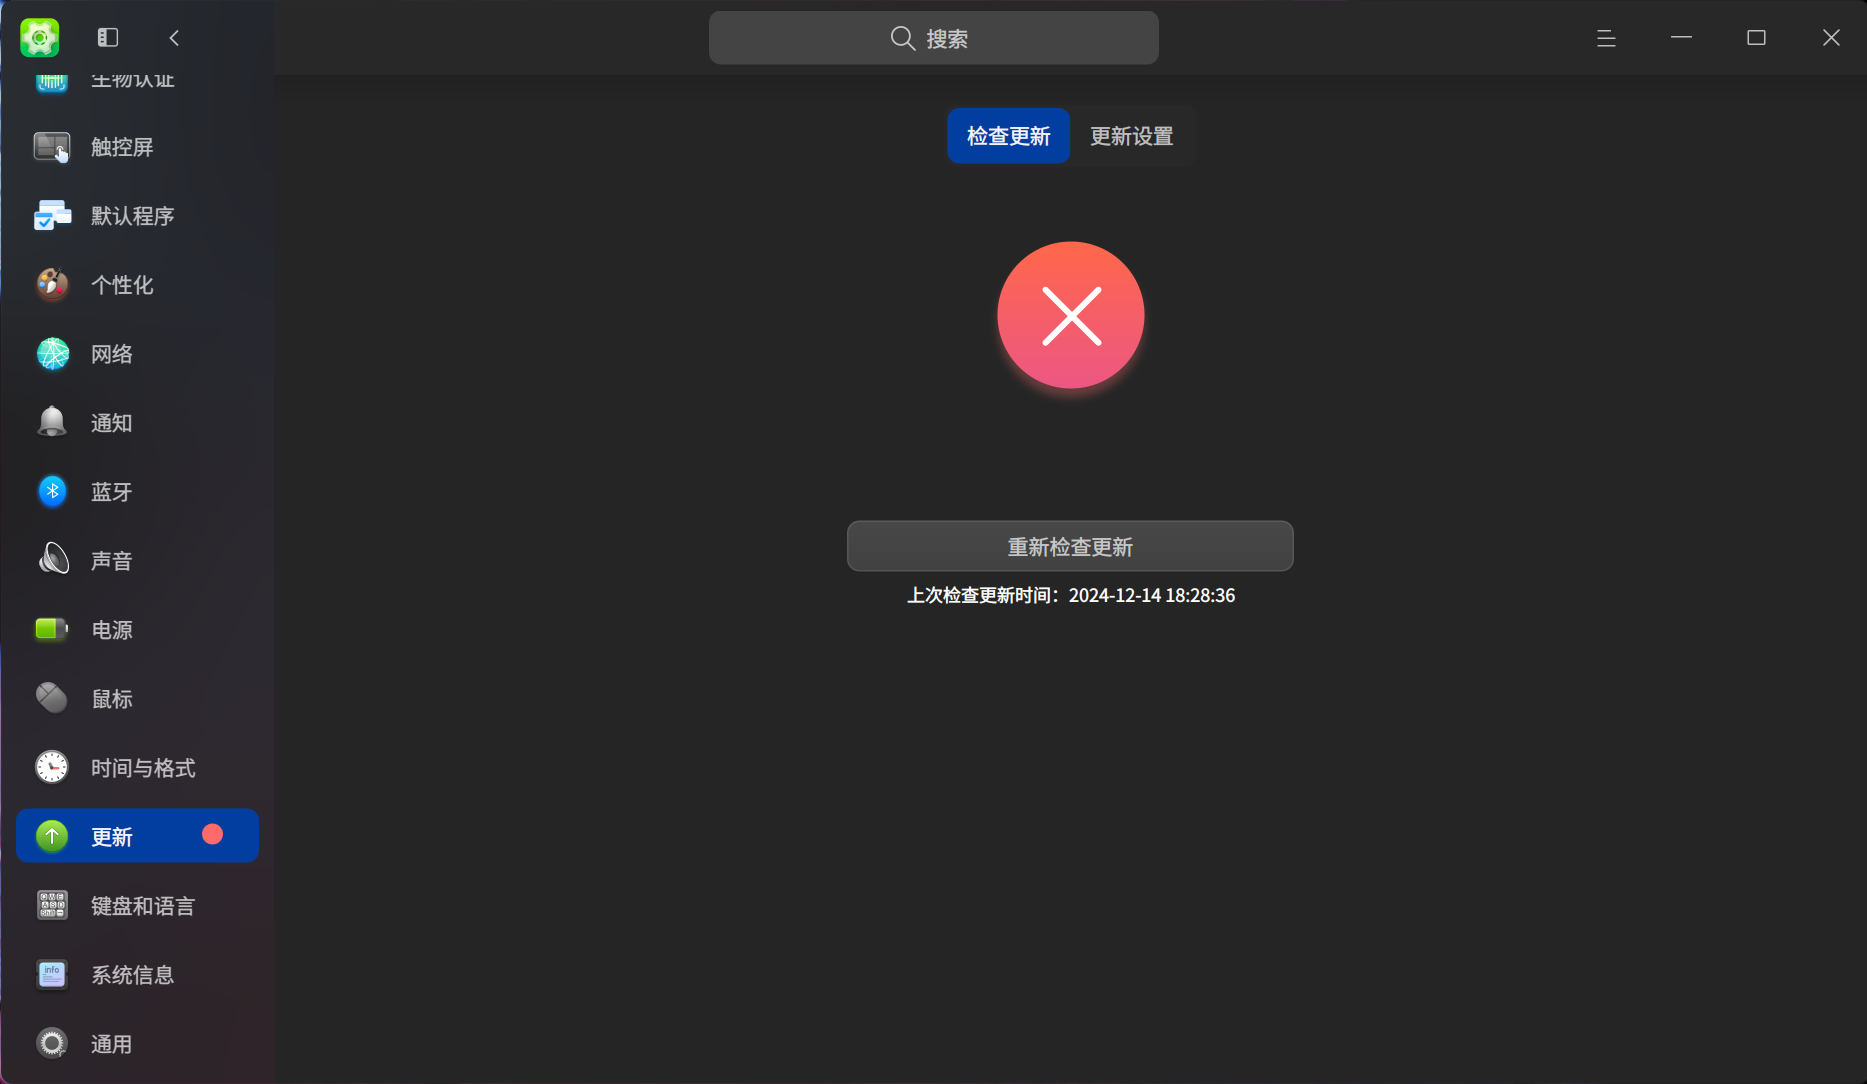The height and width of the screenshot is (1084, 1867).
Task: Toggle sidebar visibility with panel icon
Action: click(106, 37)
